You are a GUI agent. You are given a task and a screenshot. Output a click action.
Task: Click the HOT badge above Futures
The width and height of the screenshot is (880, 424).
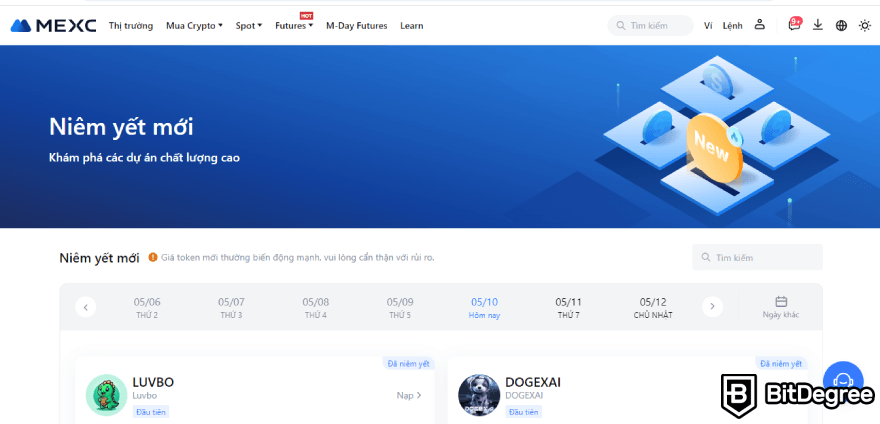[306, 15]
